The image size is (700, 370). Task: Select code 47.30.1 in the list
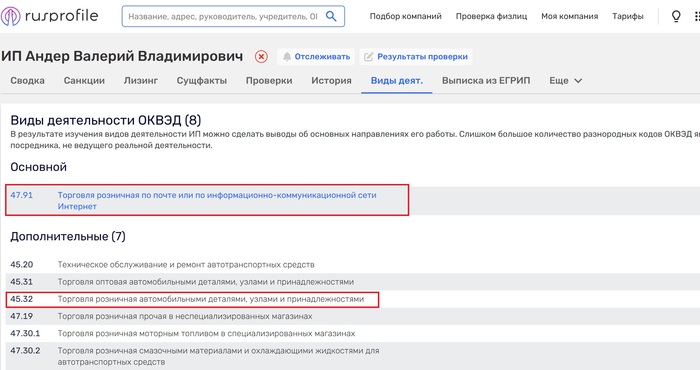pyautogui.click(x=25, y=333)
